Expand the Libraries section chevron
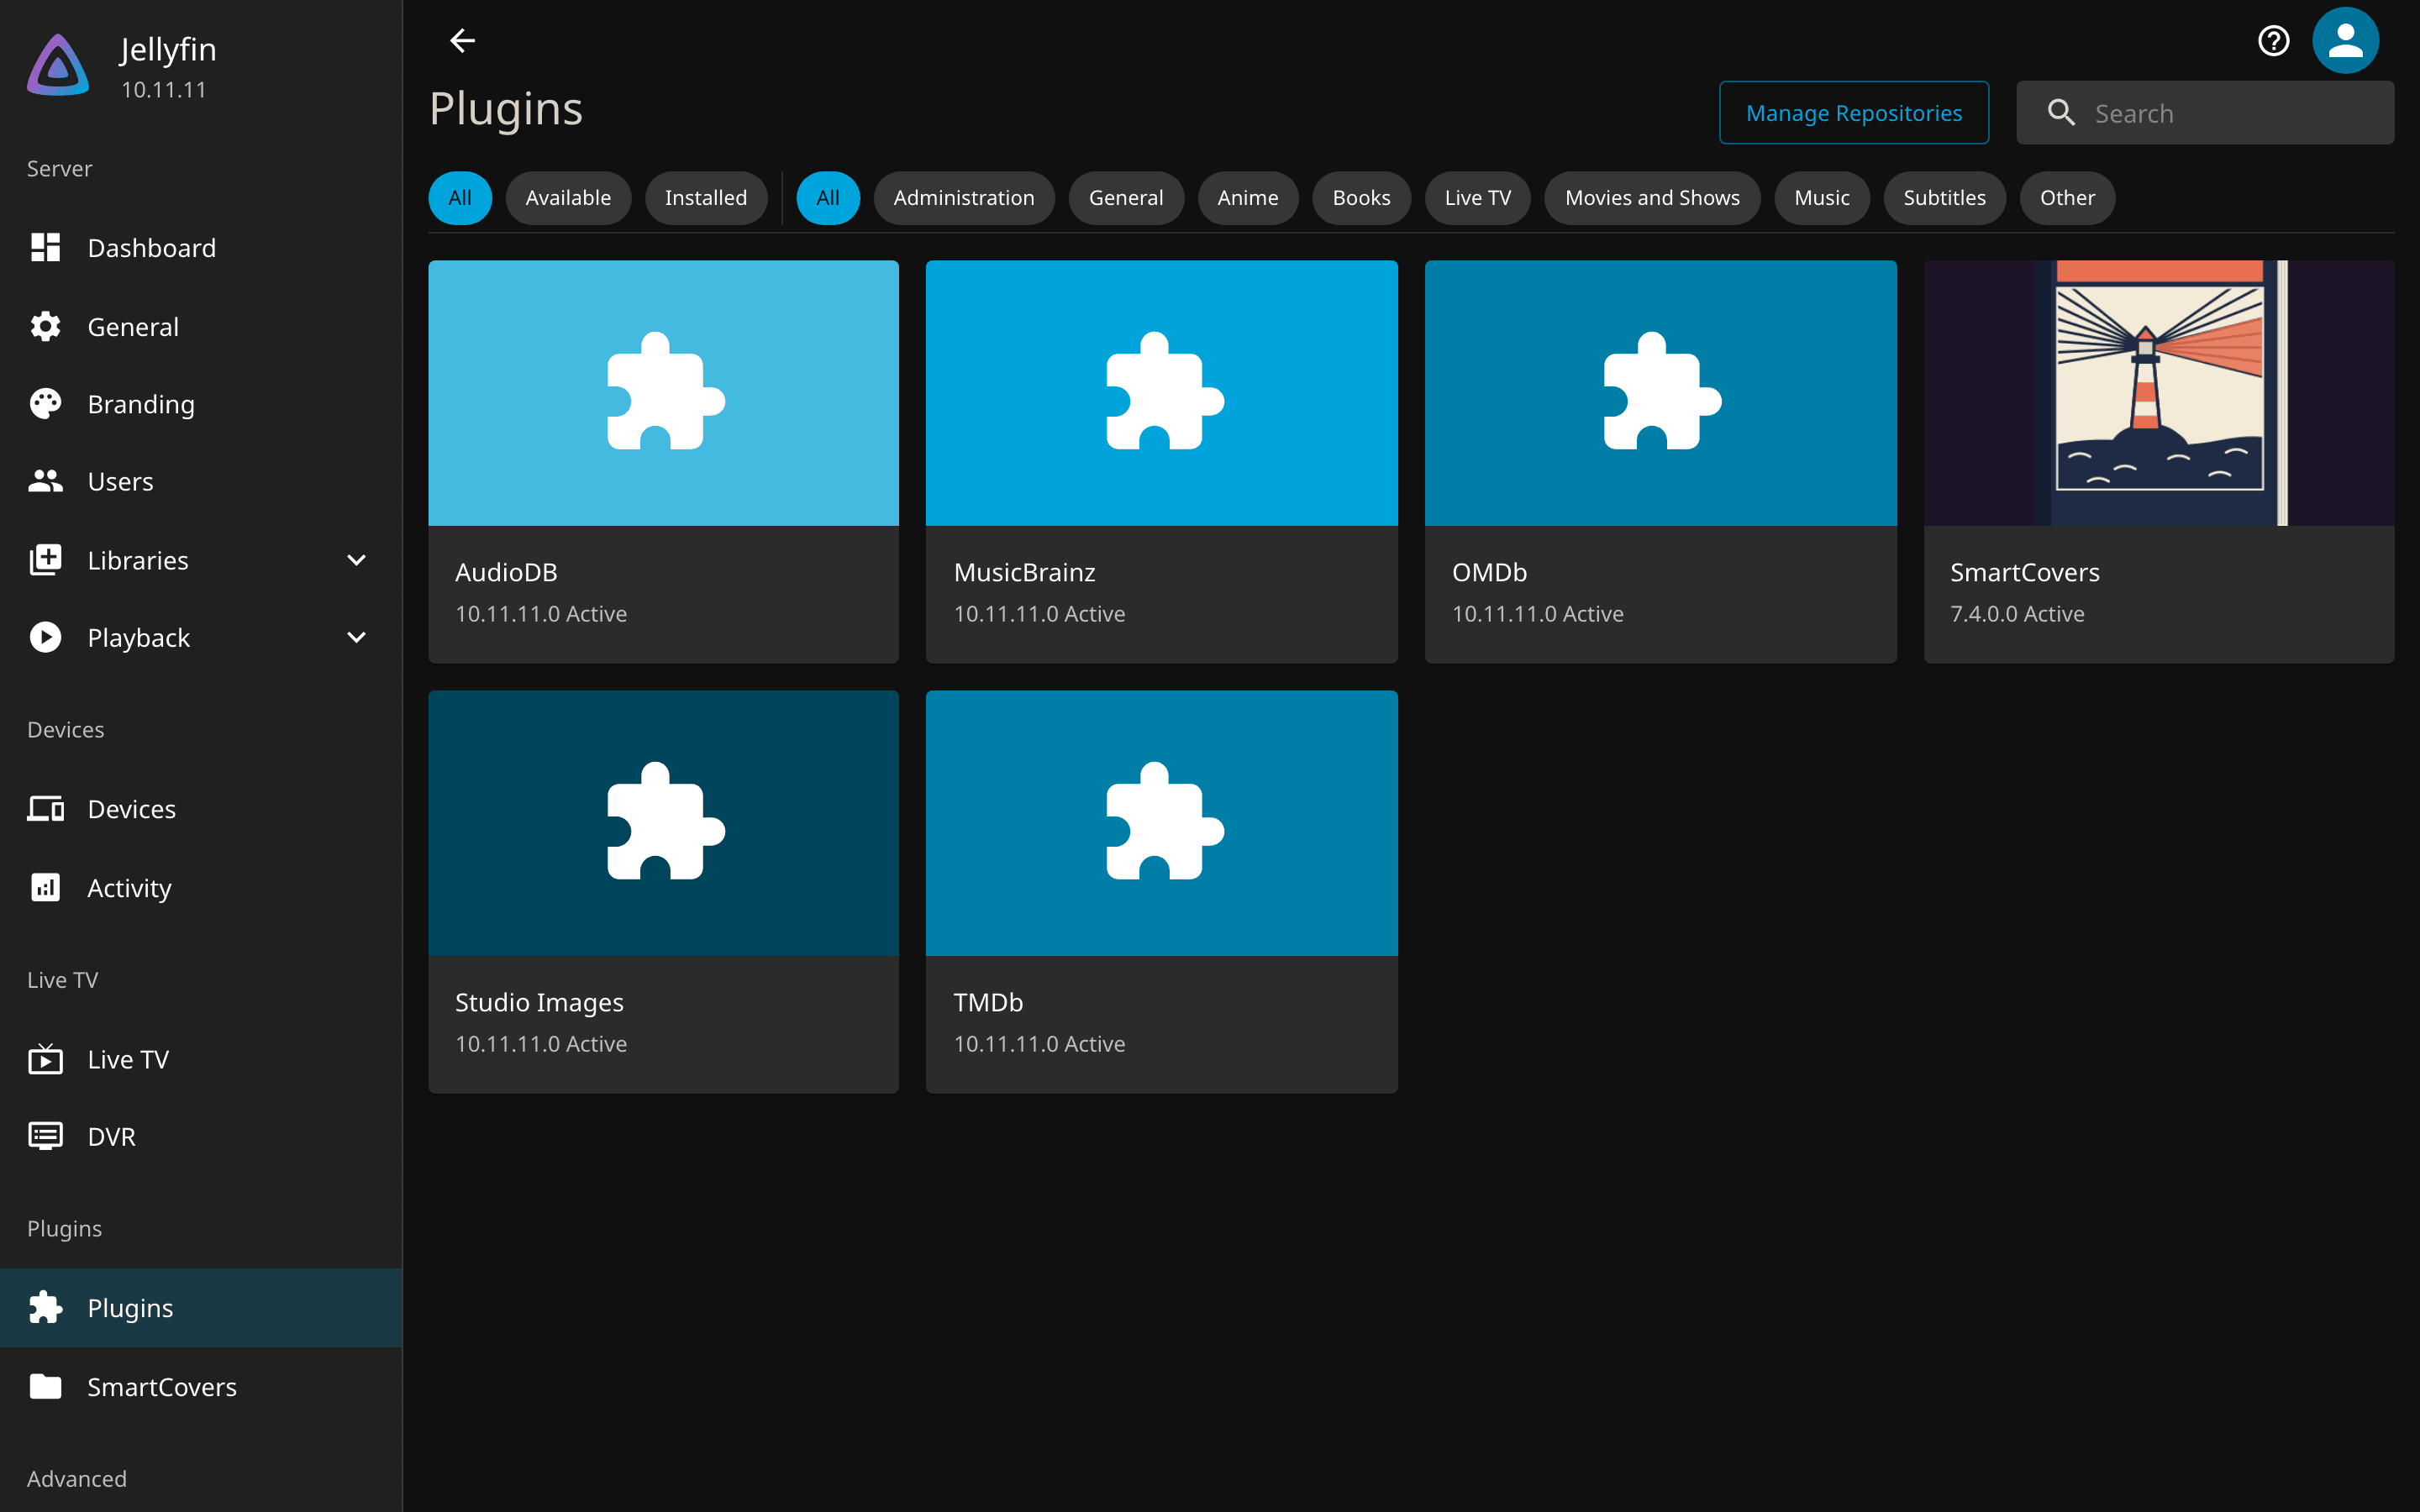 tap(356, 560)
